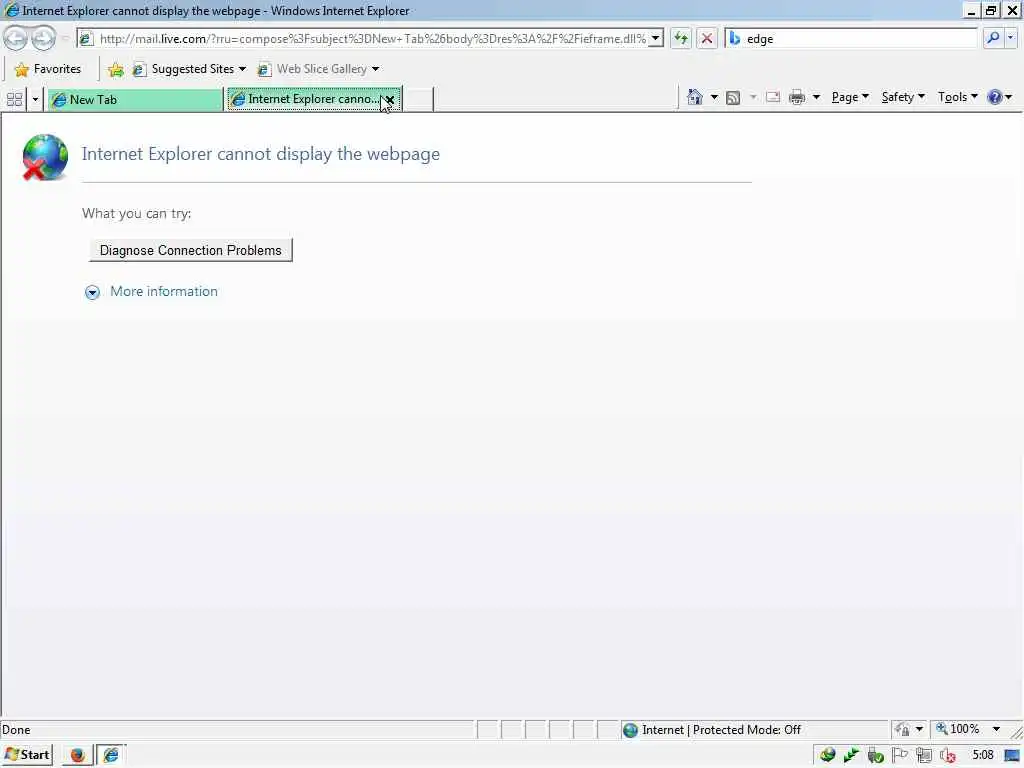The width and height of the screenshot is (1024, 768).
Task: Click the Home icon in command bar
Action: click(x=694, y=97)
